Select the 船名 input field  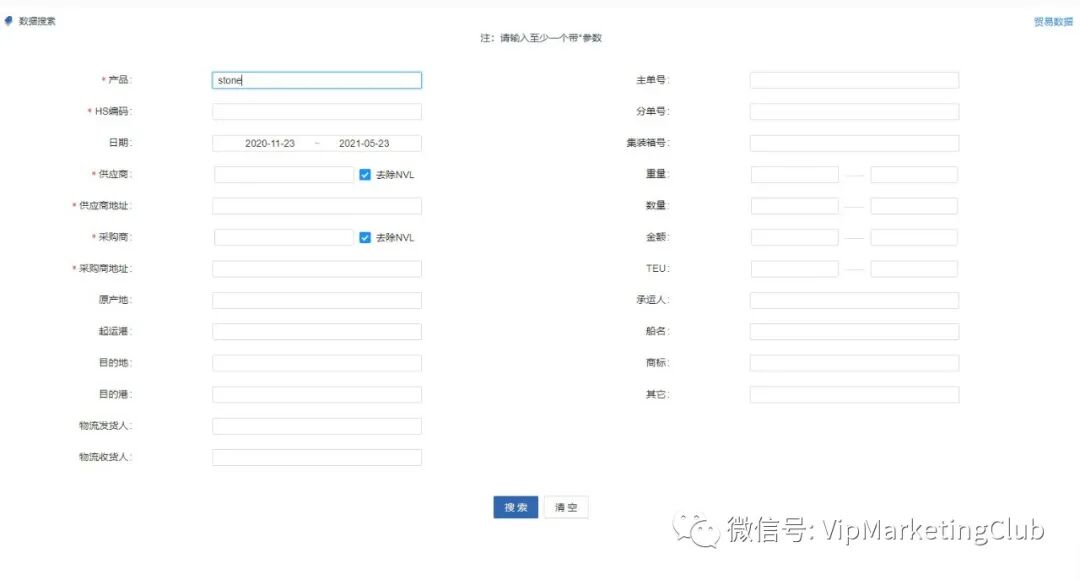click(853, 331)
